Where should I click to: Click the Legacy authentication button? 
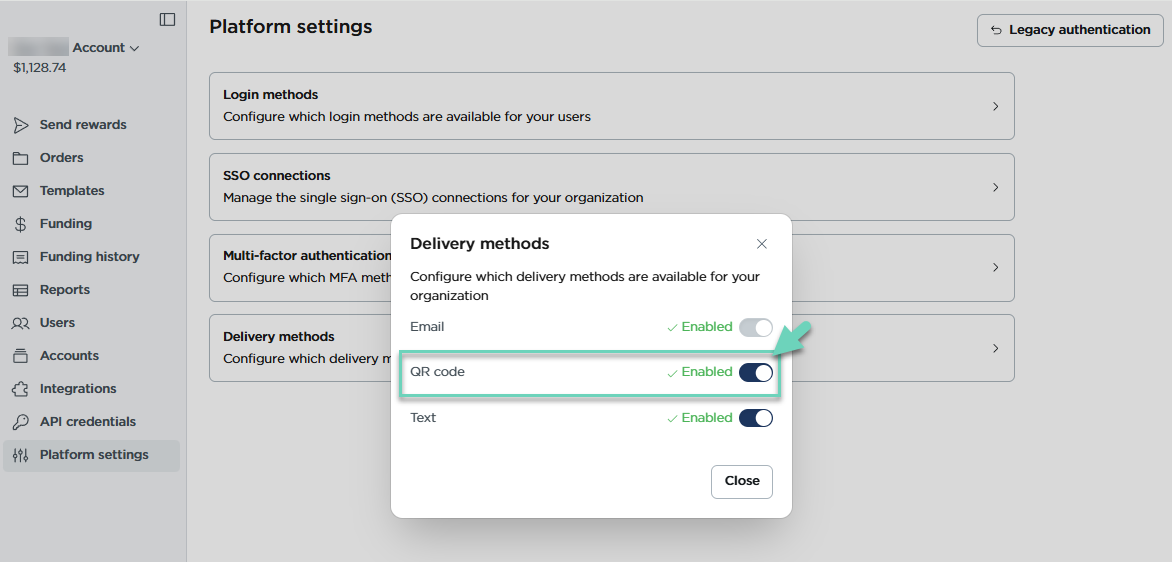1069,30
